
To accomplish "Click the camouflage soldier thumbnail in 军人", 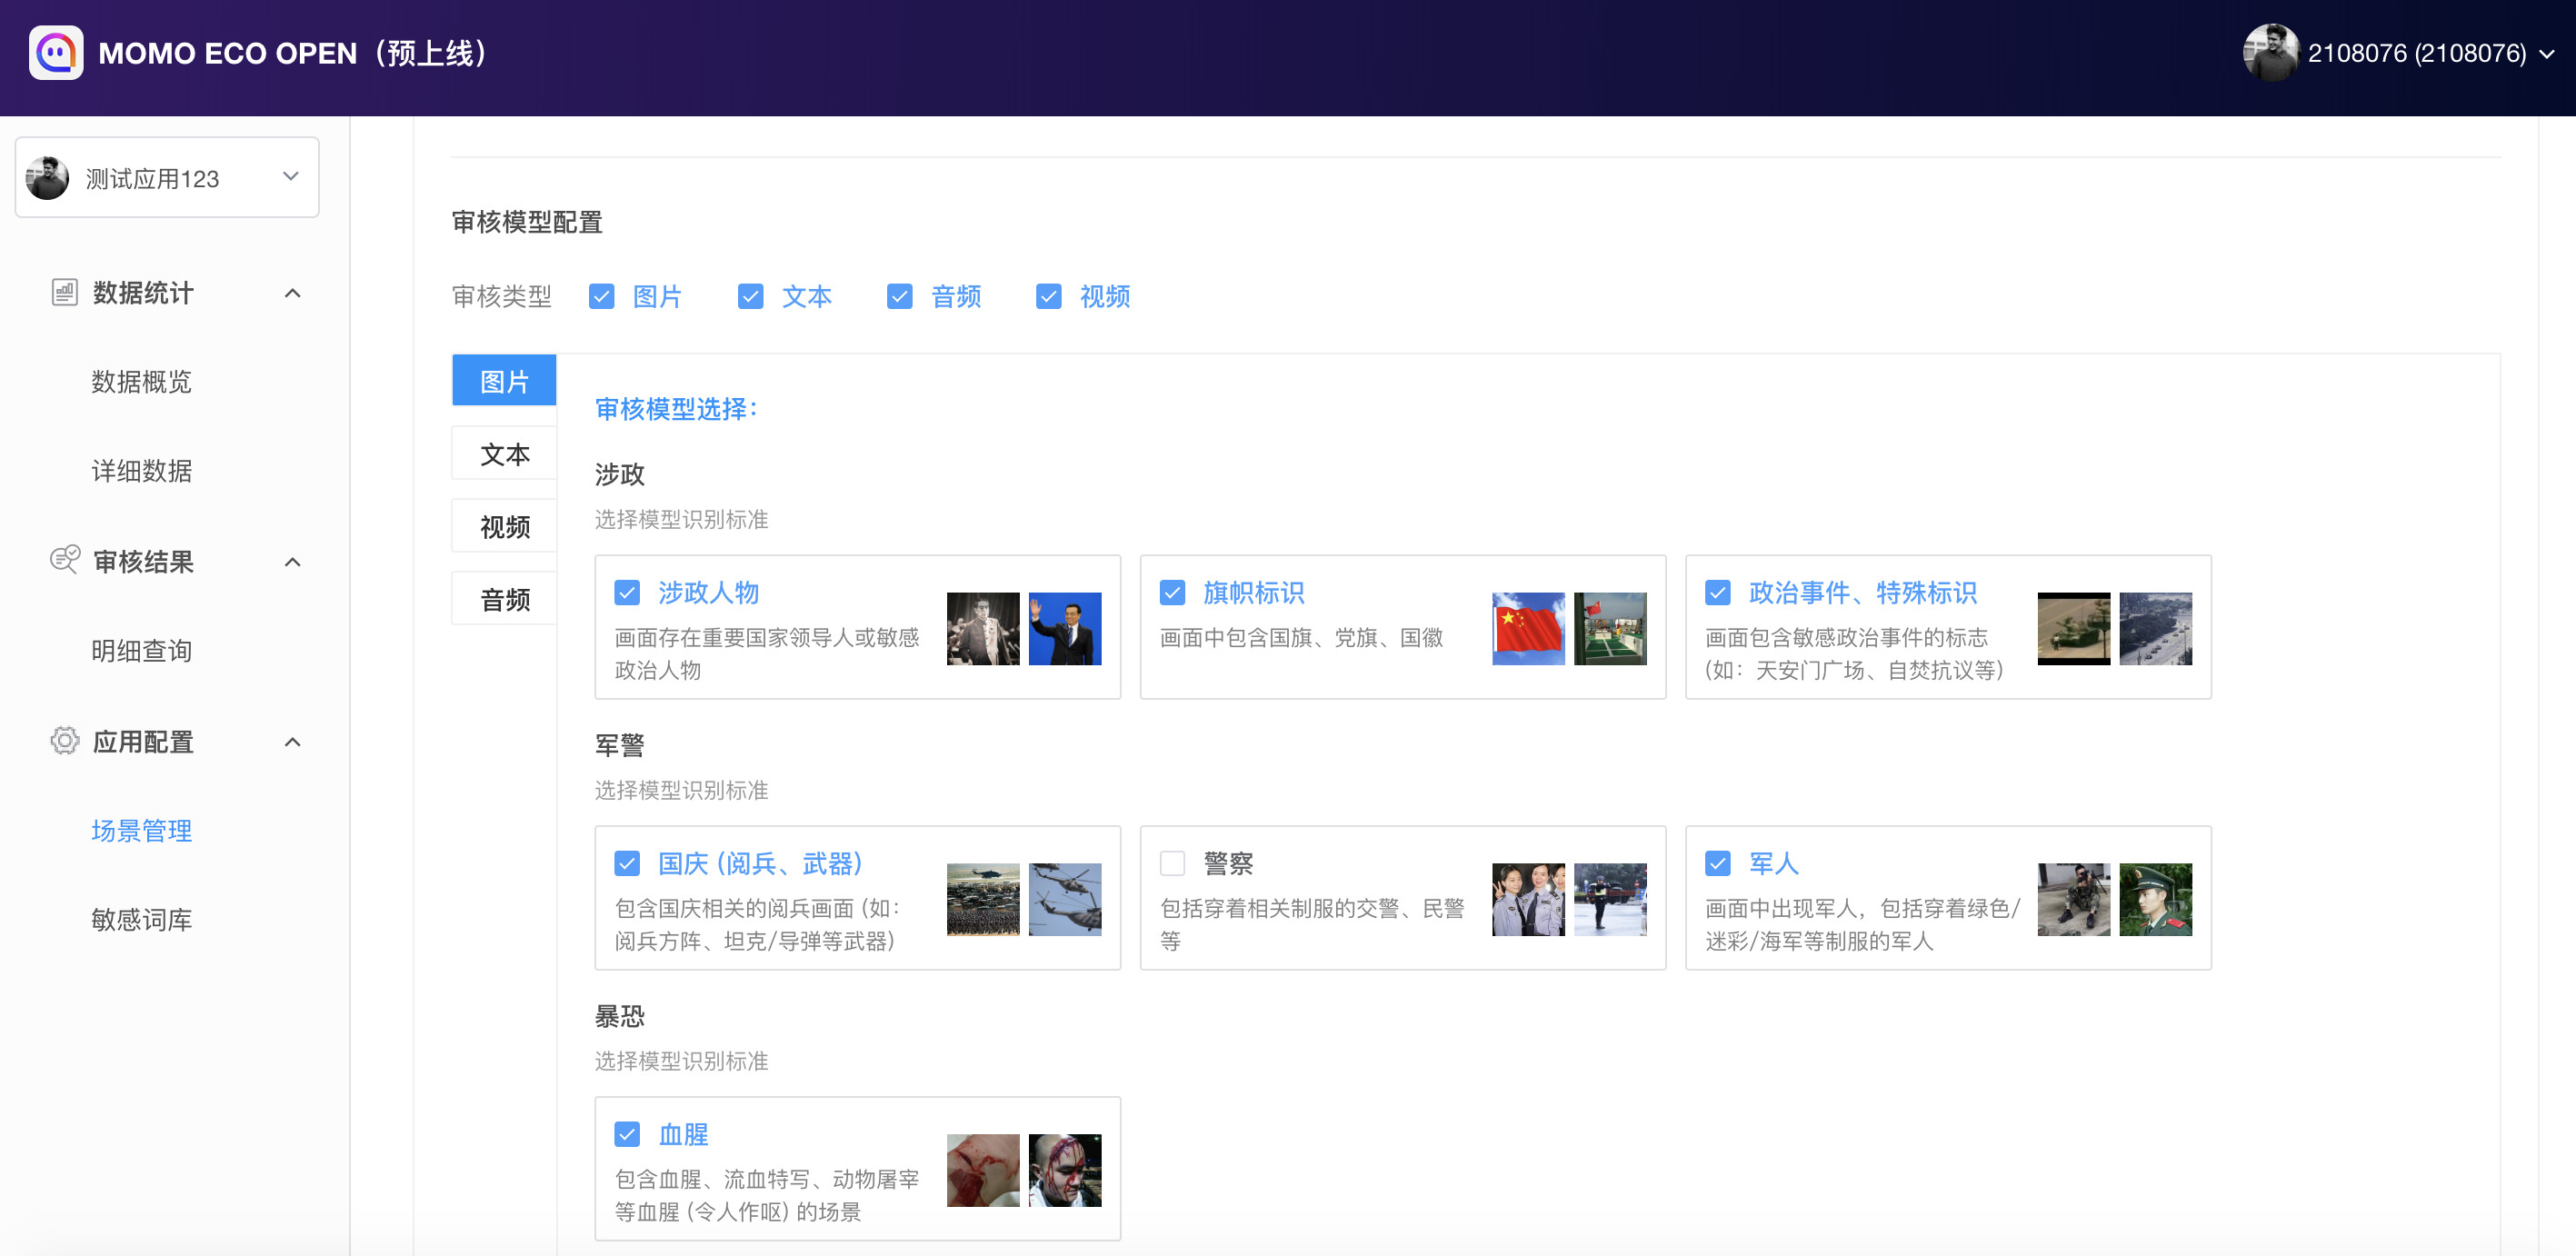I will 2073,899.
